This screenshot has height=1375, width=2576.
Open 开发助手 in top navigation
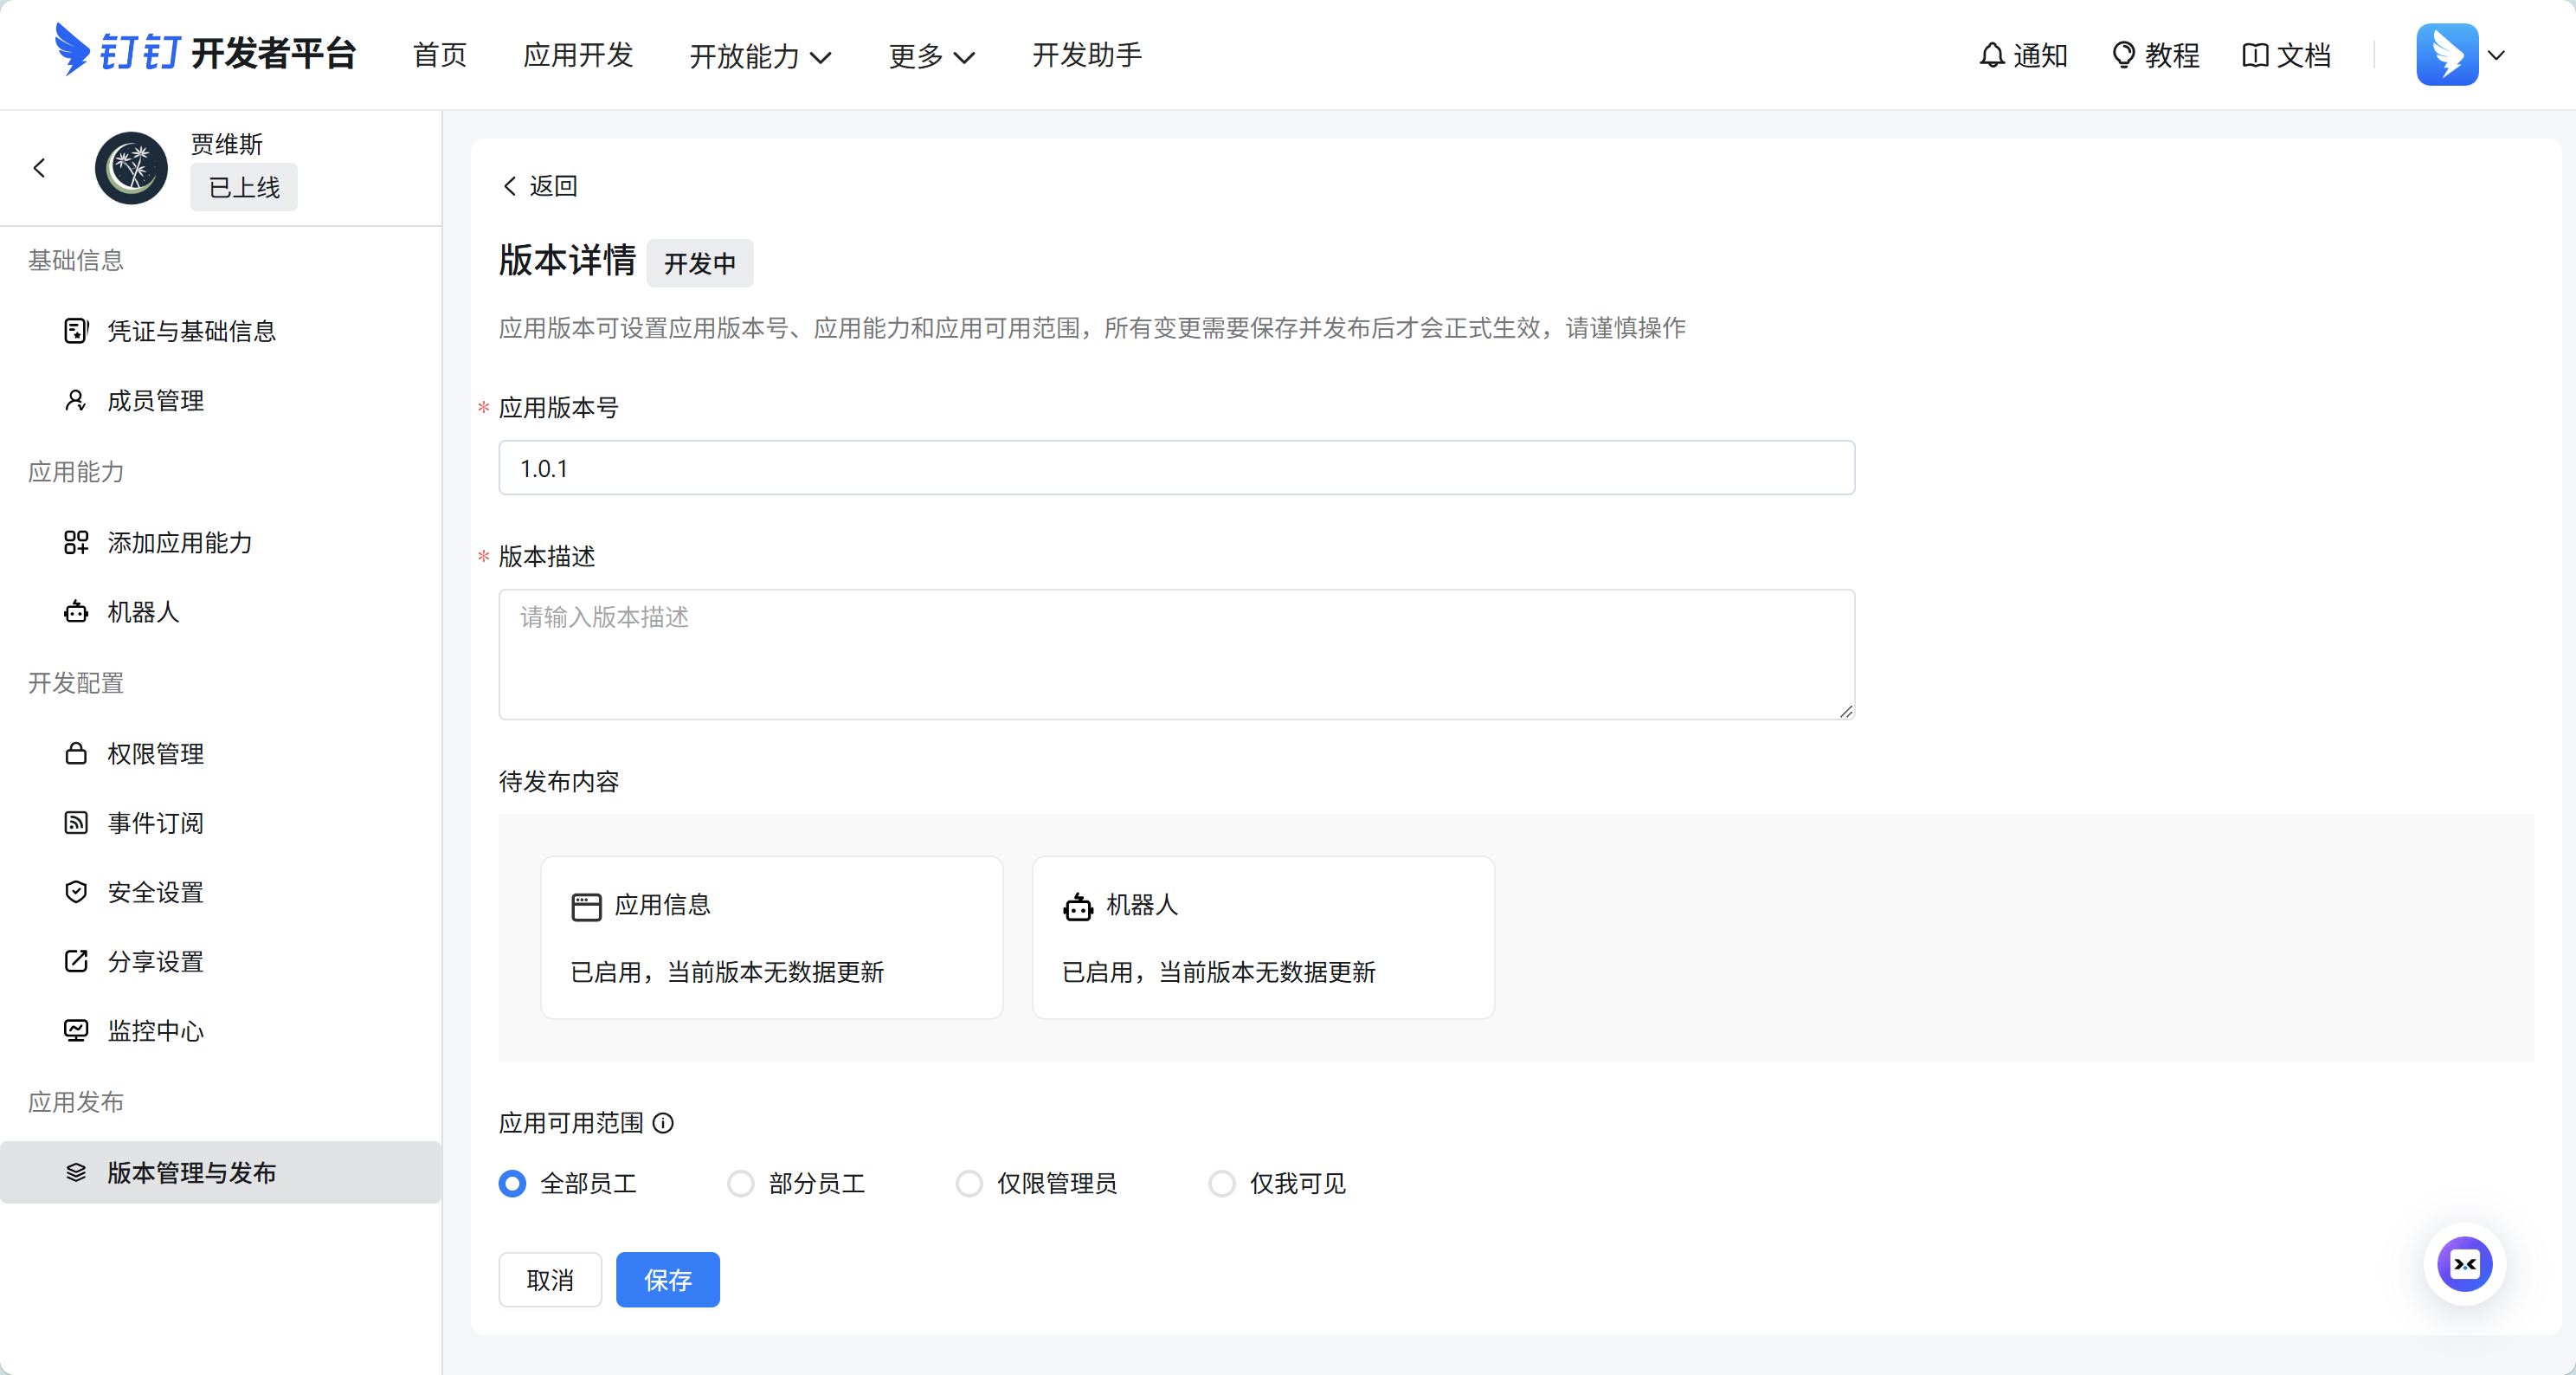(1086, 55)
